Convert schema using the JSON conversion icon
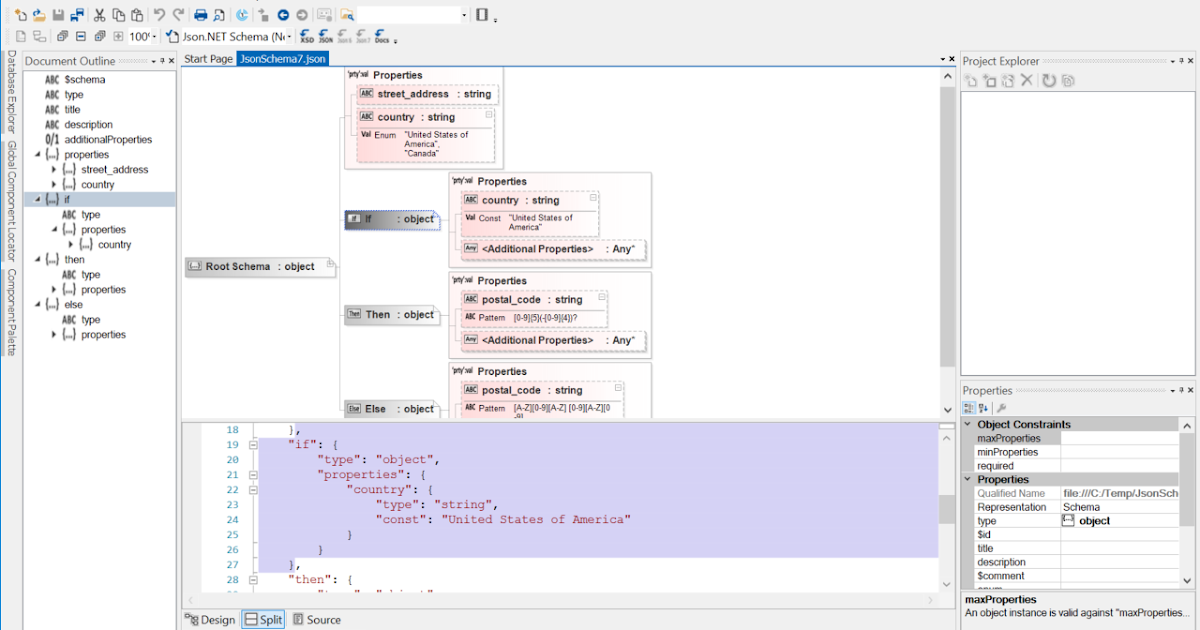 pos(325,34)
